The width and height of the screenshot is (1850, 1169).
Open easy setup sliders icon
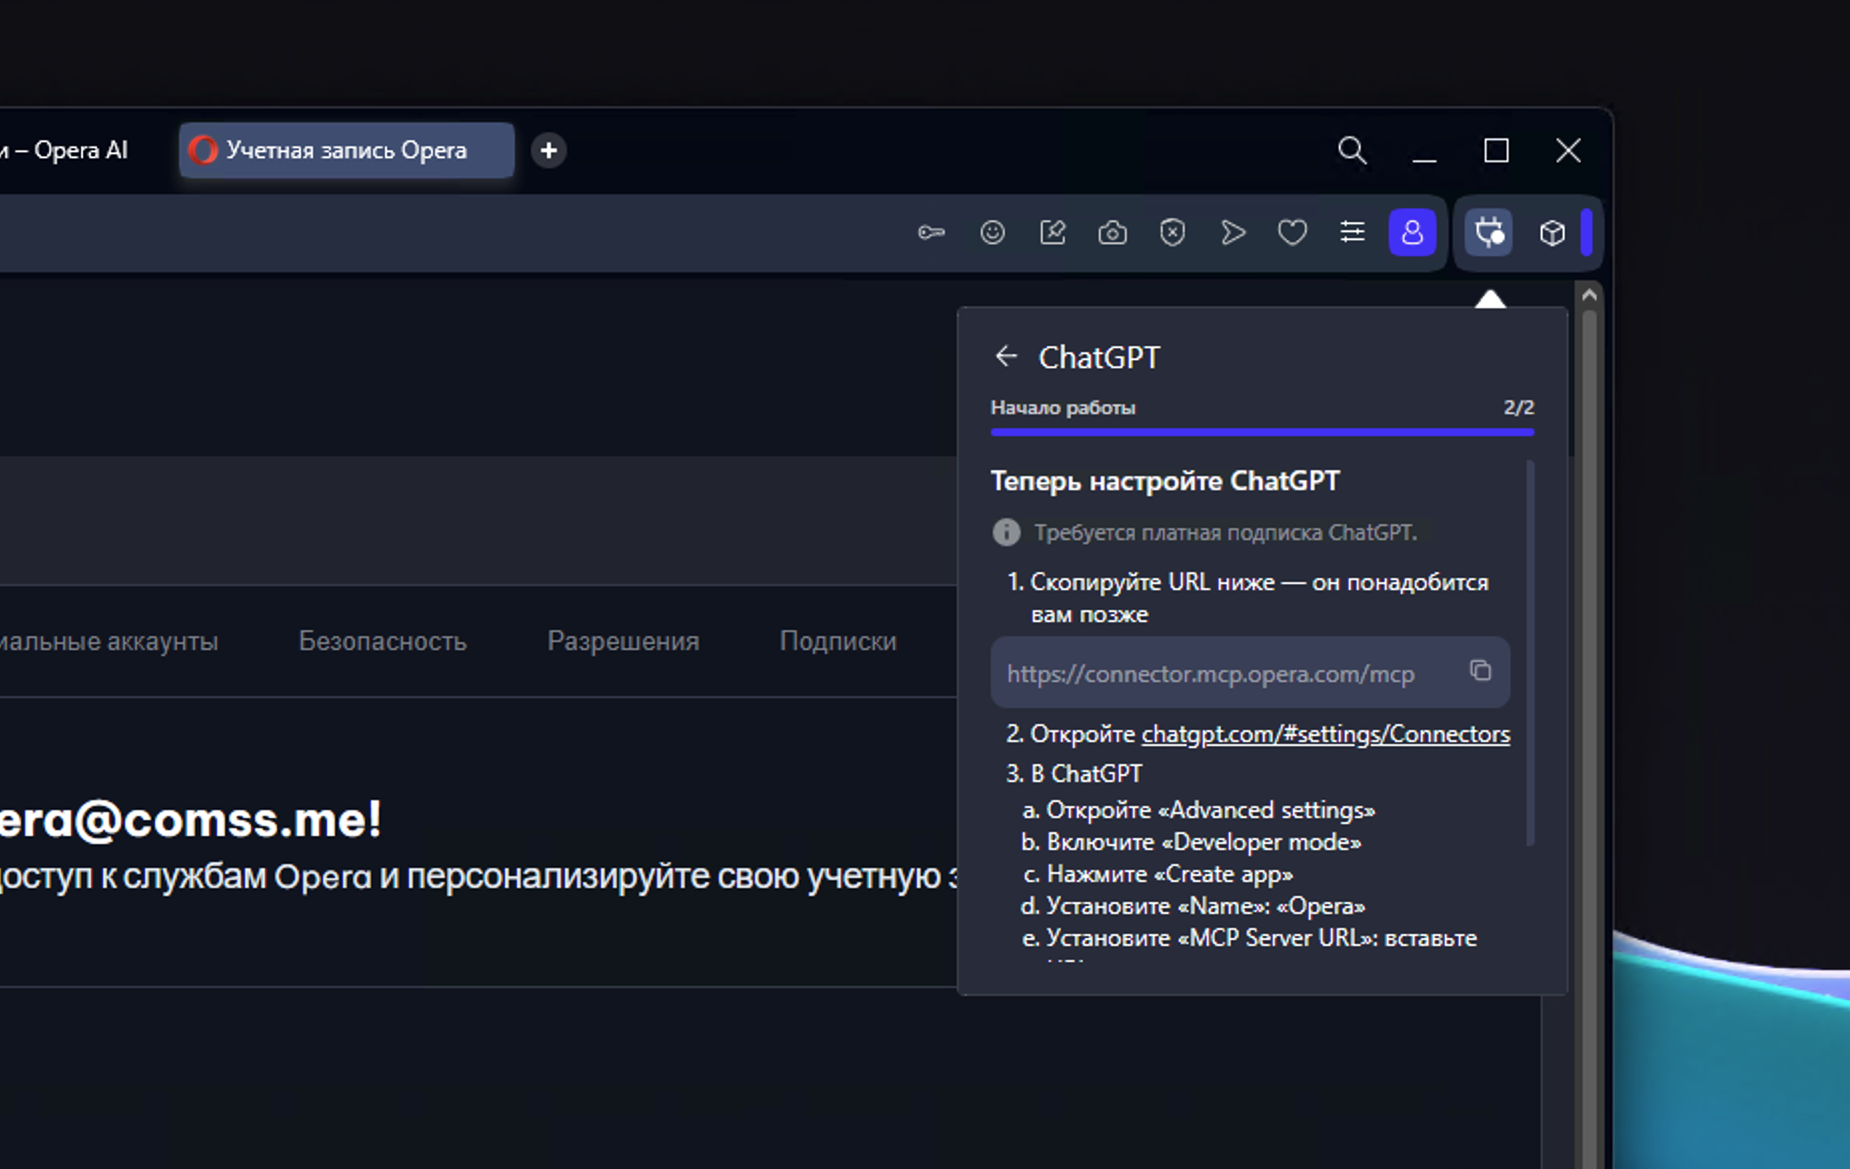1352,233
